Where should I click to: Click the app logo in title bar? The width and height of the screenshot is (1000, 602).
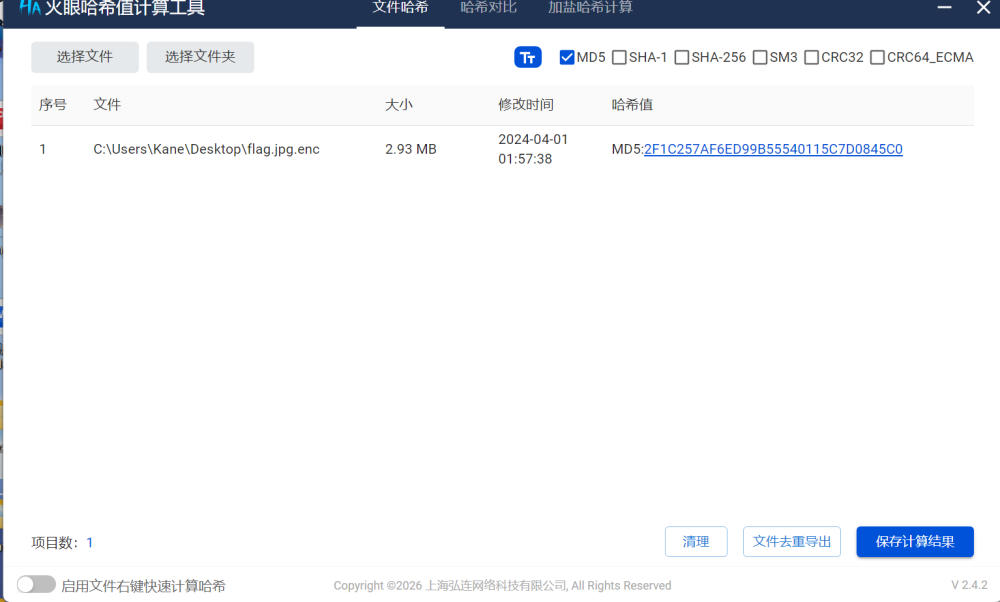29,8
